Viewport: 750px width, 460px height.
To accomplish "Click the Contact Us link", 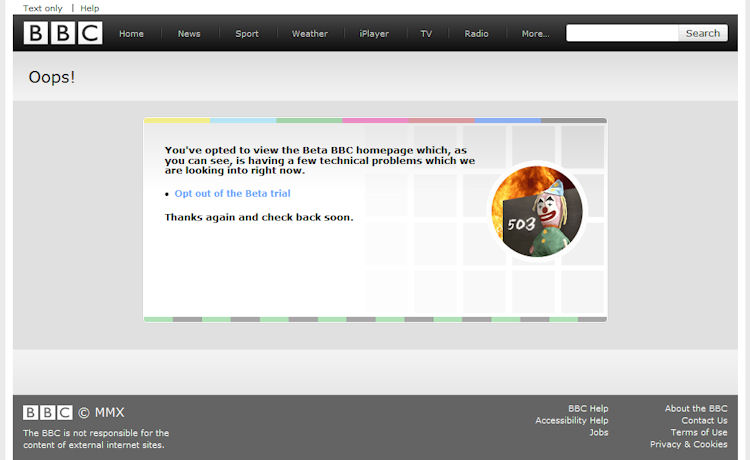I will tap(704, 420).
